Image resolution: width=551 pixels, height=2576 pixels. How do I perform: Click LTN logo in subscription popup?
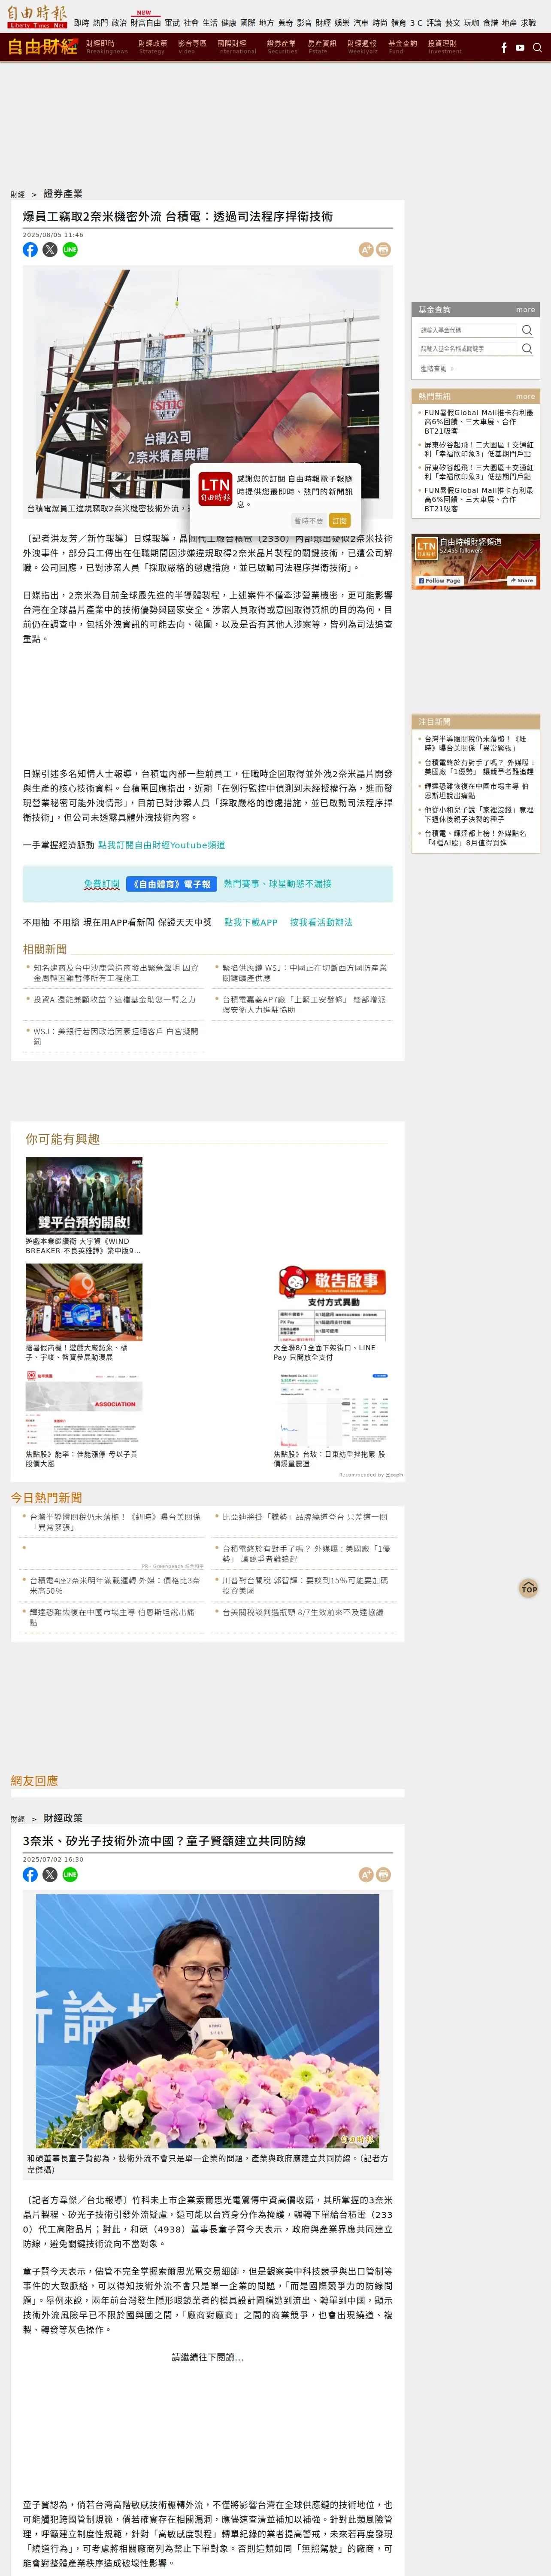[x=215, y=489]
